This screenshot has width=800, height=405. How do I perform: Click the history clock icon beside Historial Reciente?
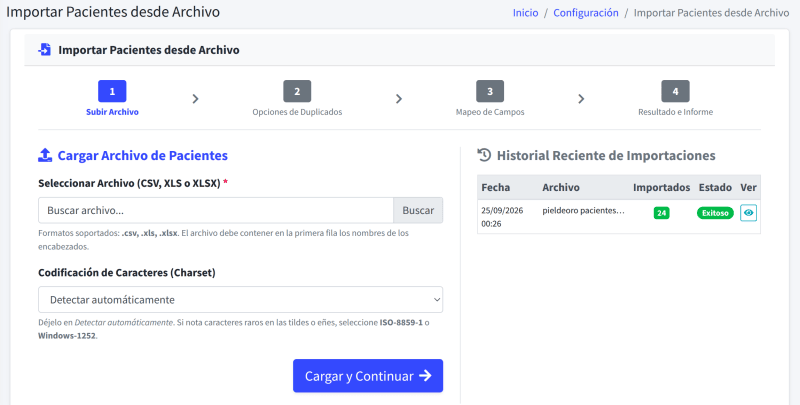[x=484, y=155]
